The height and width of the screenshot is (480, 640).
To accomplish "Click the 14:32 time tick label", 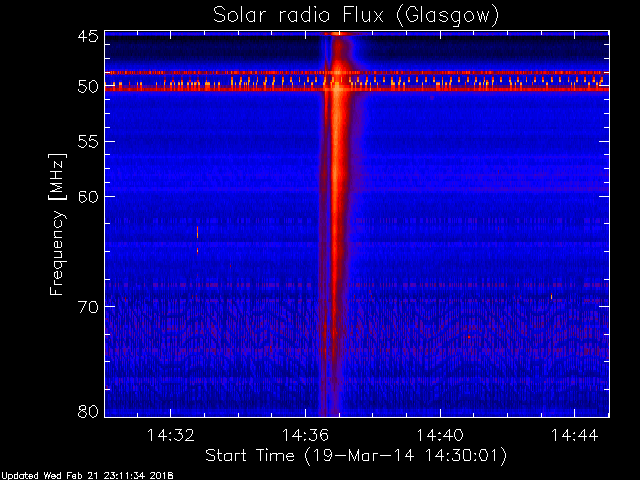I will (171, 435).
